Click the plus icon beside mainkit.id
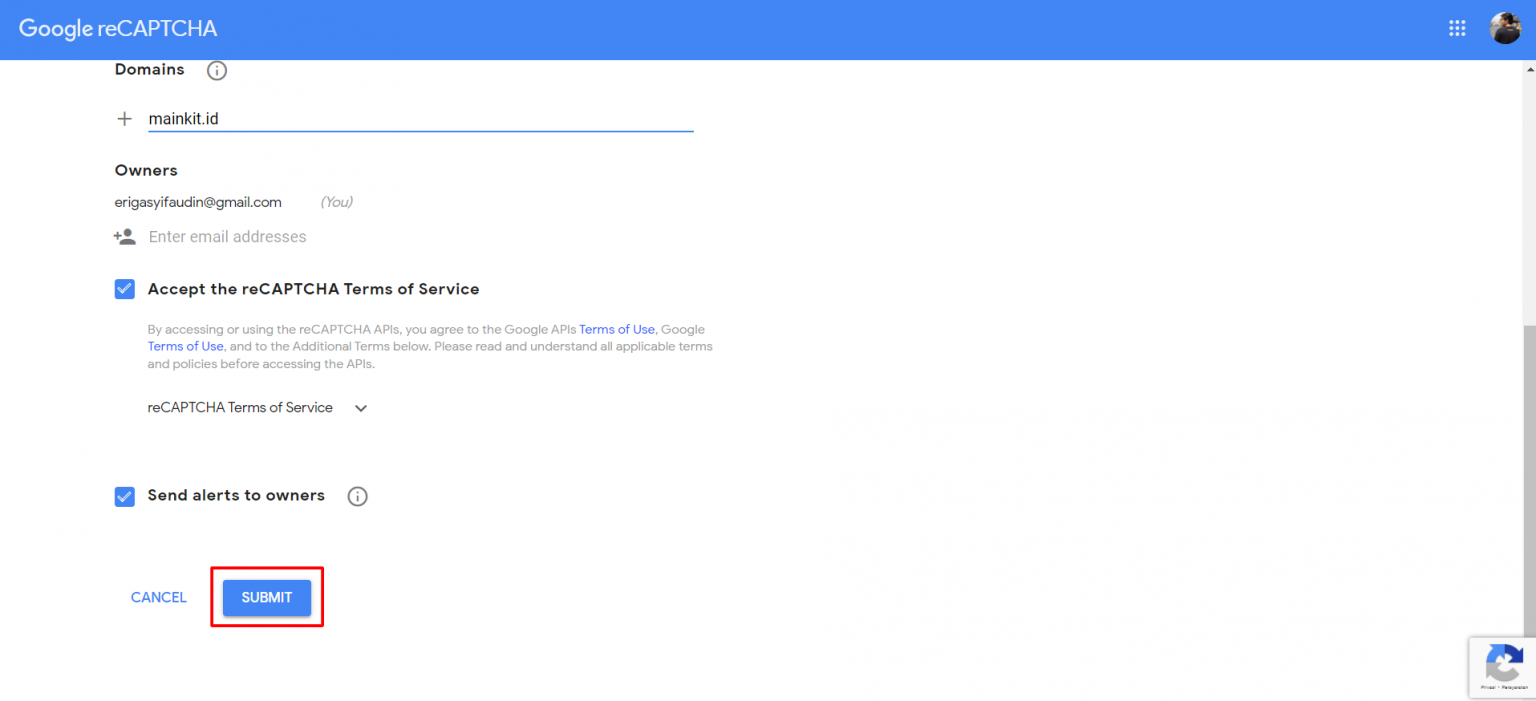Viewport: 1536px width, 701px height. tap(125, 119)
